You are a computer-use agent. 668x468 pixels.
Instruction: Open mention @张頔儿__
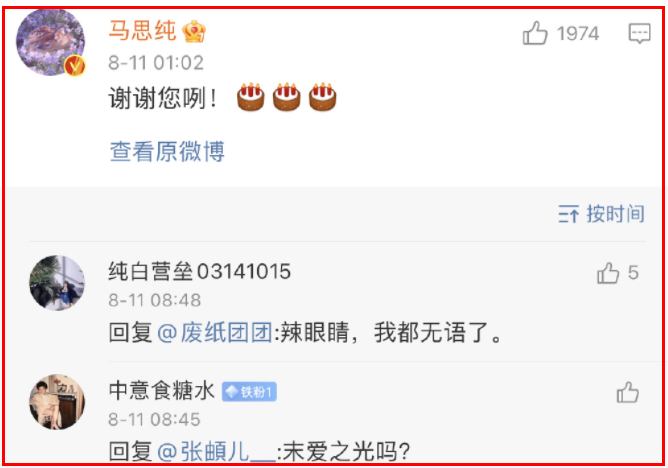pos(216,451)
